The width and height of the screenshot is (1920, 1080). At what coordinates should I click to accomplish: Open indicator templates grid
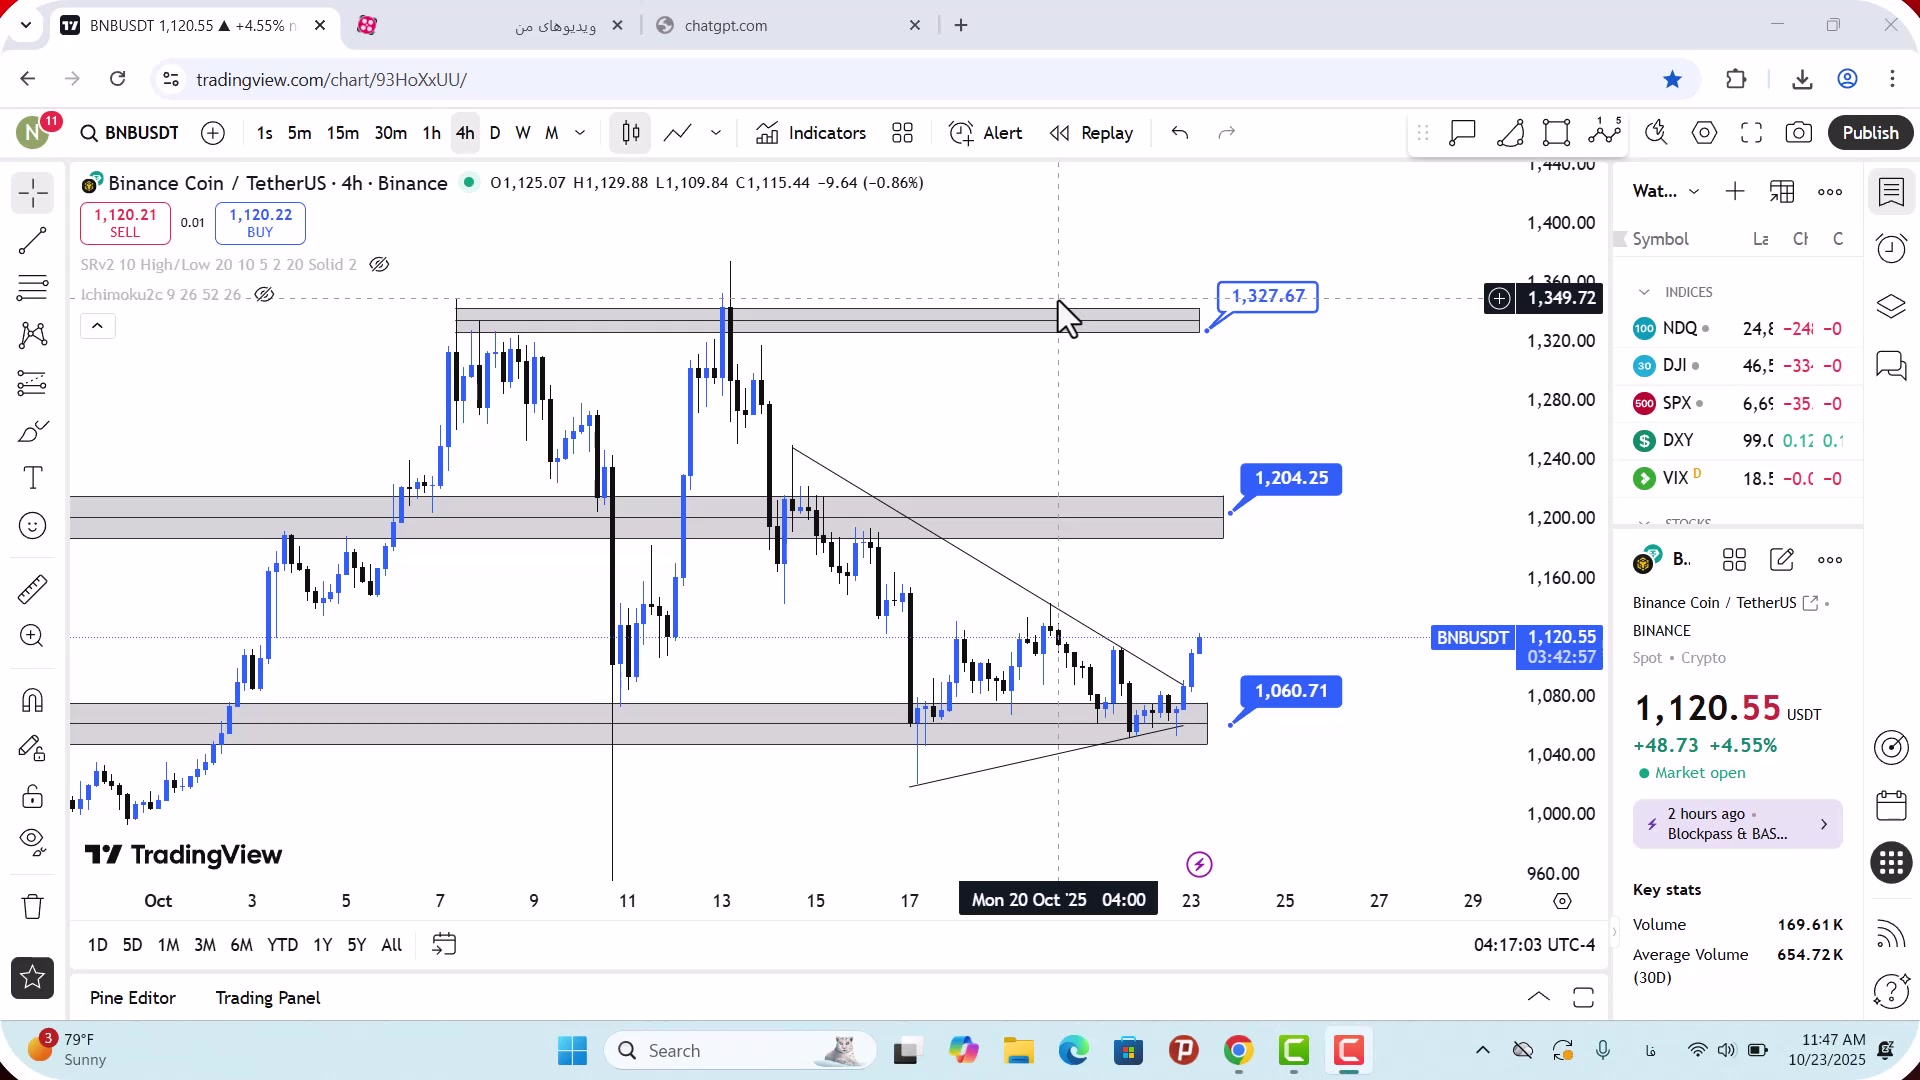point(902,133)
